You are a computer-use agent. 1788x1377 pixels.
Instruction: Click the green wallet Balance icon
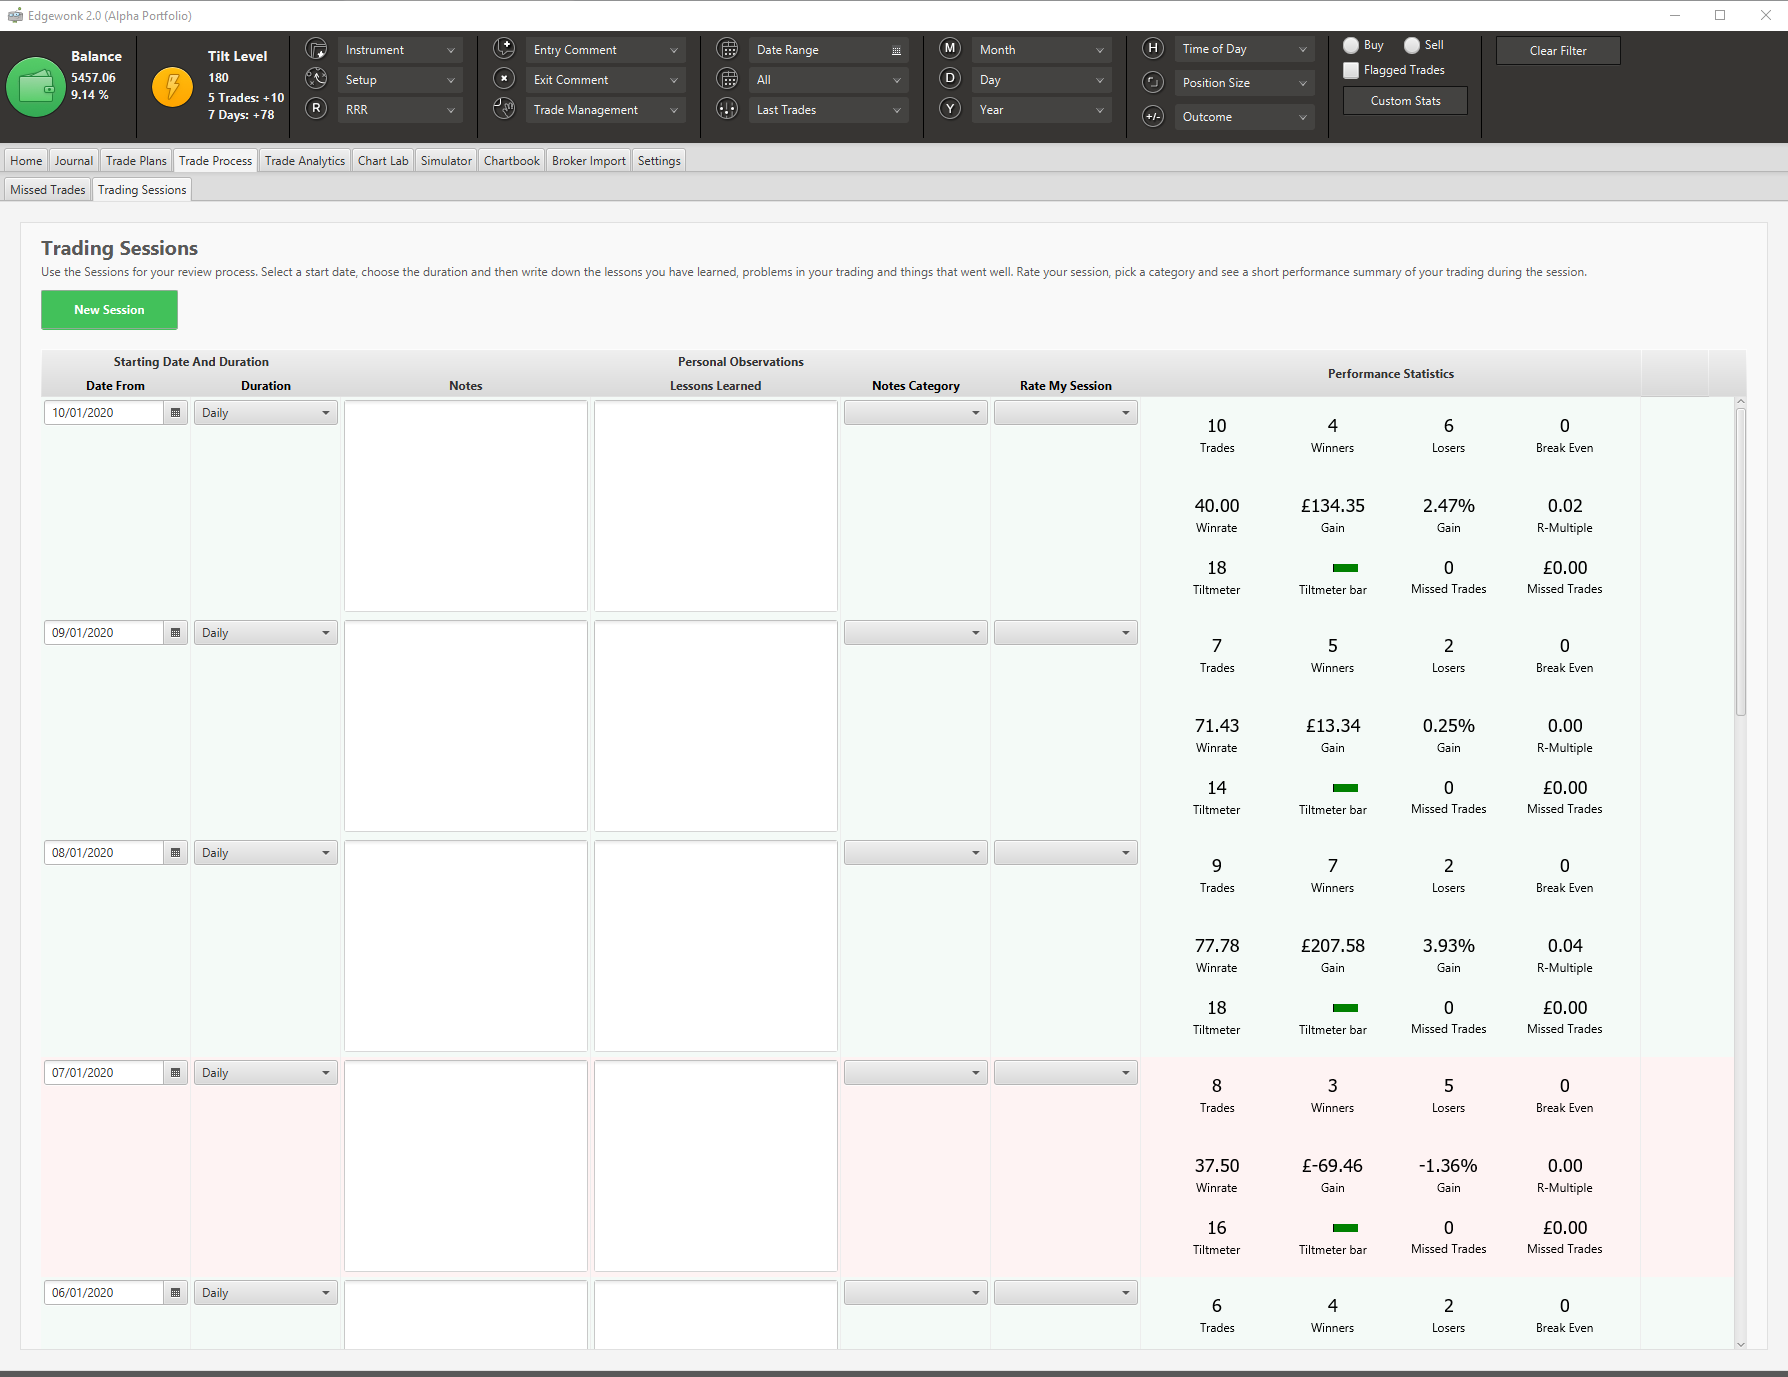(36, 87)
